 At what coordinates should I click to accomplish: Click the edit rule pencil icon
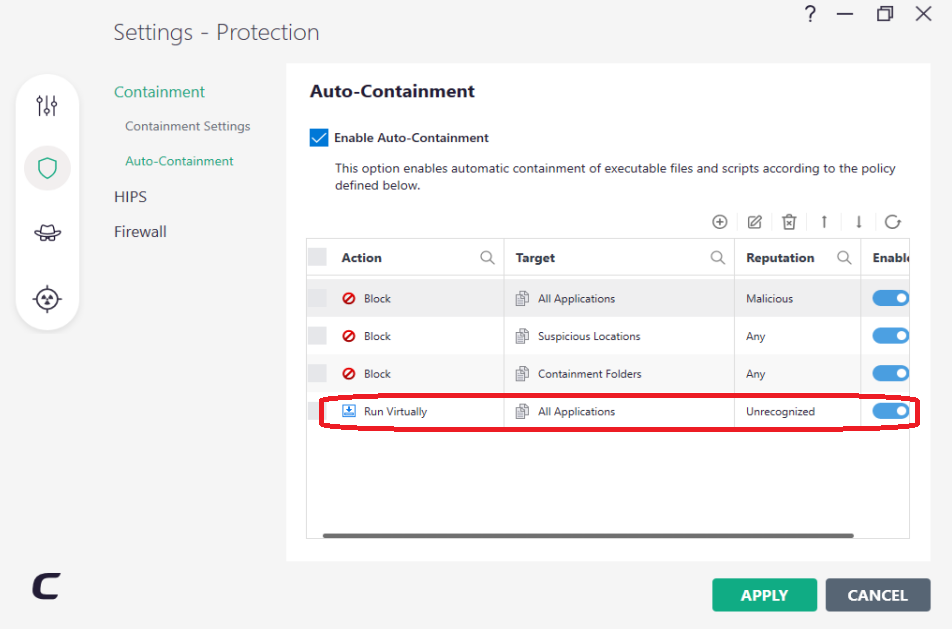[x=754, y=222]
